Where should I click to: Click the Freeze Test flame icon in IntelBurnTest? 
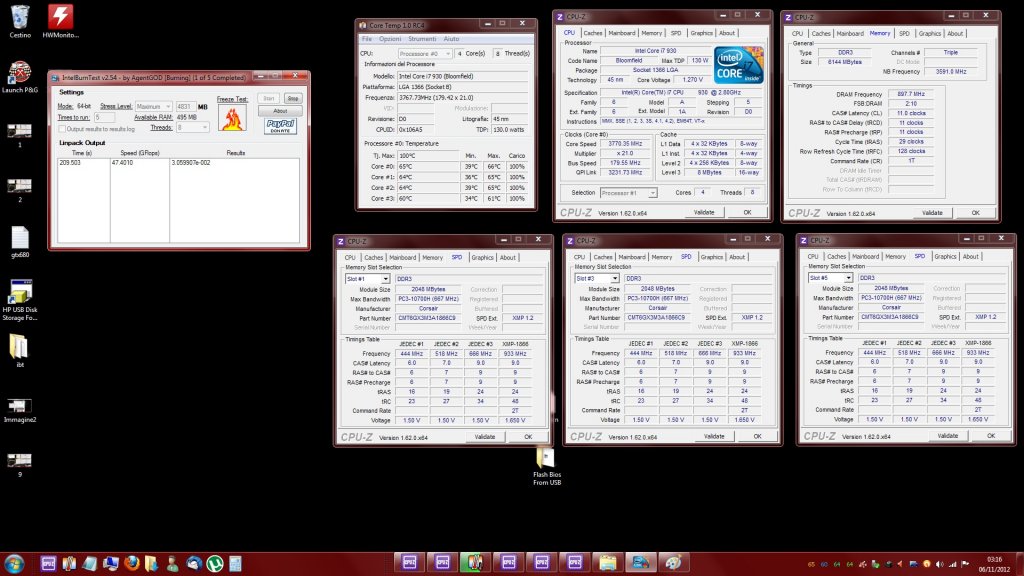[232, 119]
